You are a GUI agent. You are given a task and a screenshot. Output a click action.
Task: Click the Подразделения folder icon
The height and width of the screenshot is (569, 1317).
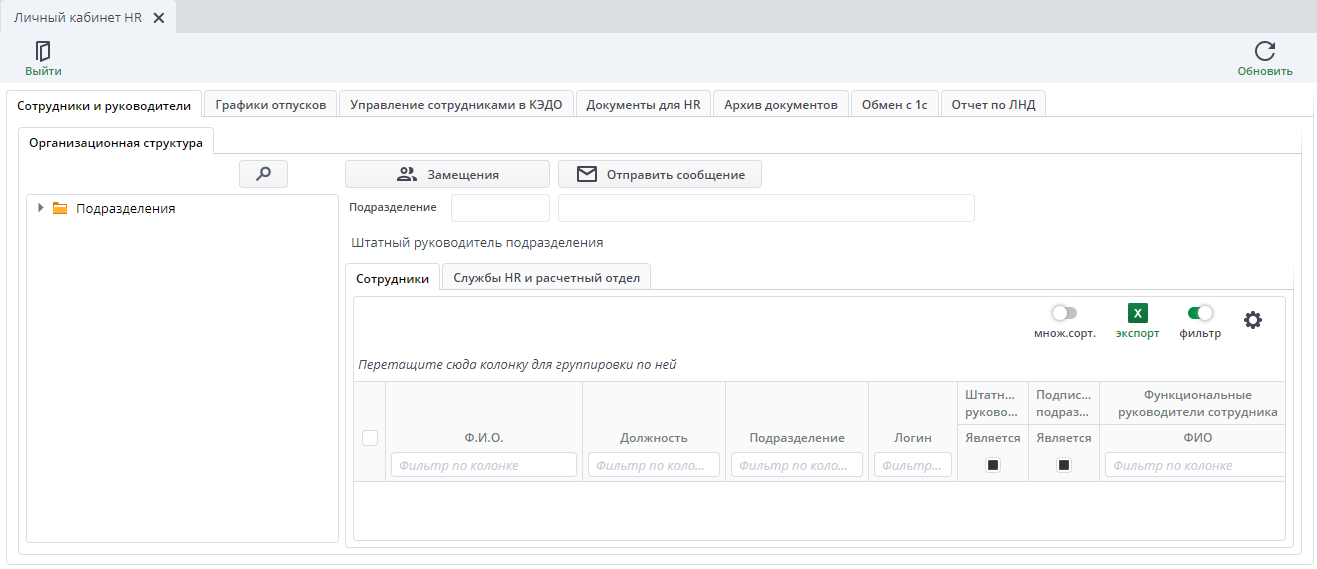pyautogui.click(x=59, y=208)
